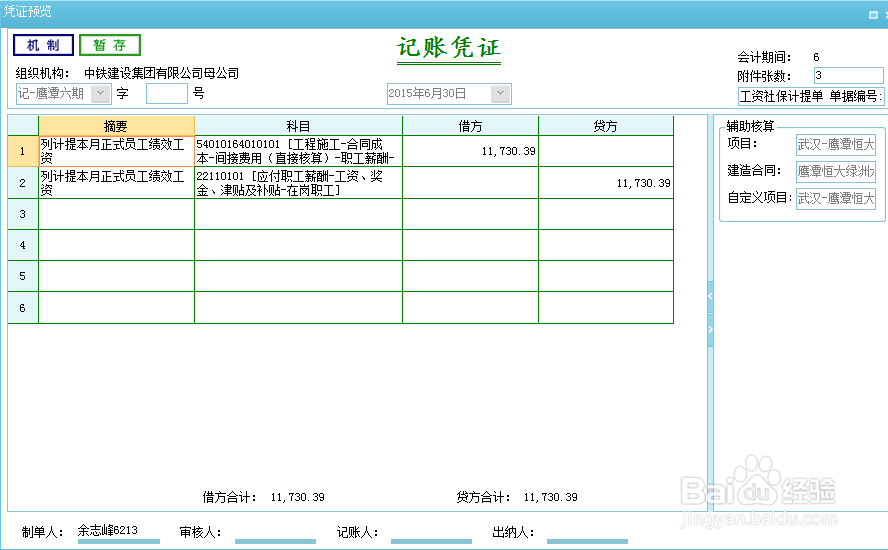Click the 建造合同 field 鹰潭恒大绿洲

click(x=836, y=171)
